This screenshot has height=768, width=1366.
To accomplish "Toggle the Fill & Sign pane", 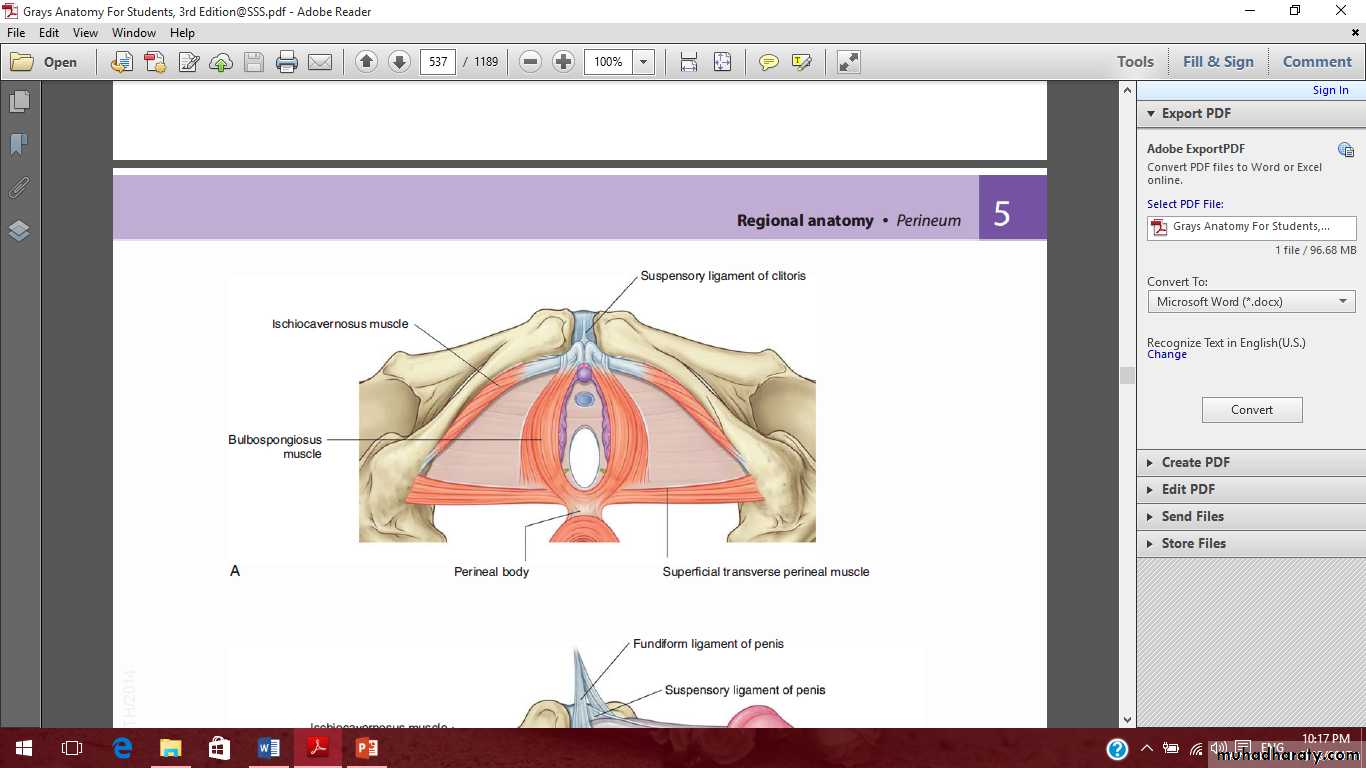I will 1217,62.
